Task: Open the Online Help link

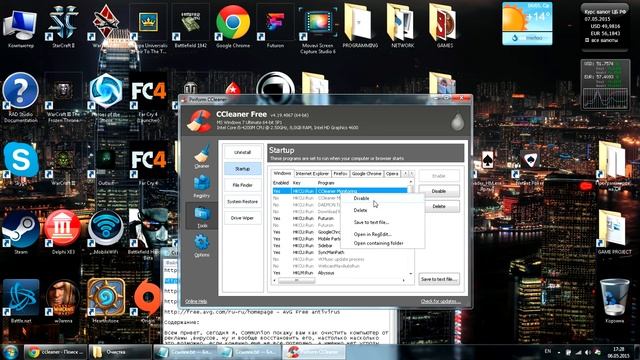Action: (196, 301)
